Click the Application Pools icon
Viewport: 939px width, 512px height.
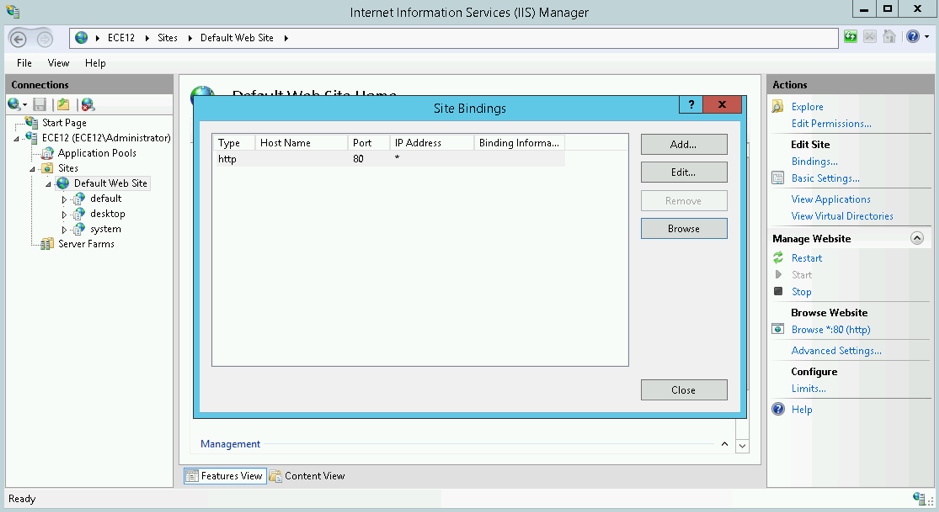click(47, 153)
